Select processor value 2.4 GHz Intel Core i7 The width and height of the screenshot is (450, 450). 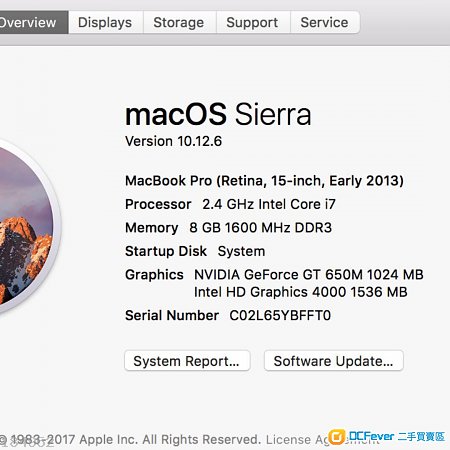point(269,204)
